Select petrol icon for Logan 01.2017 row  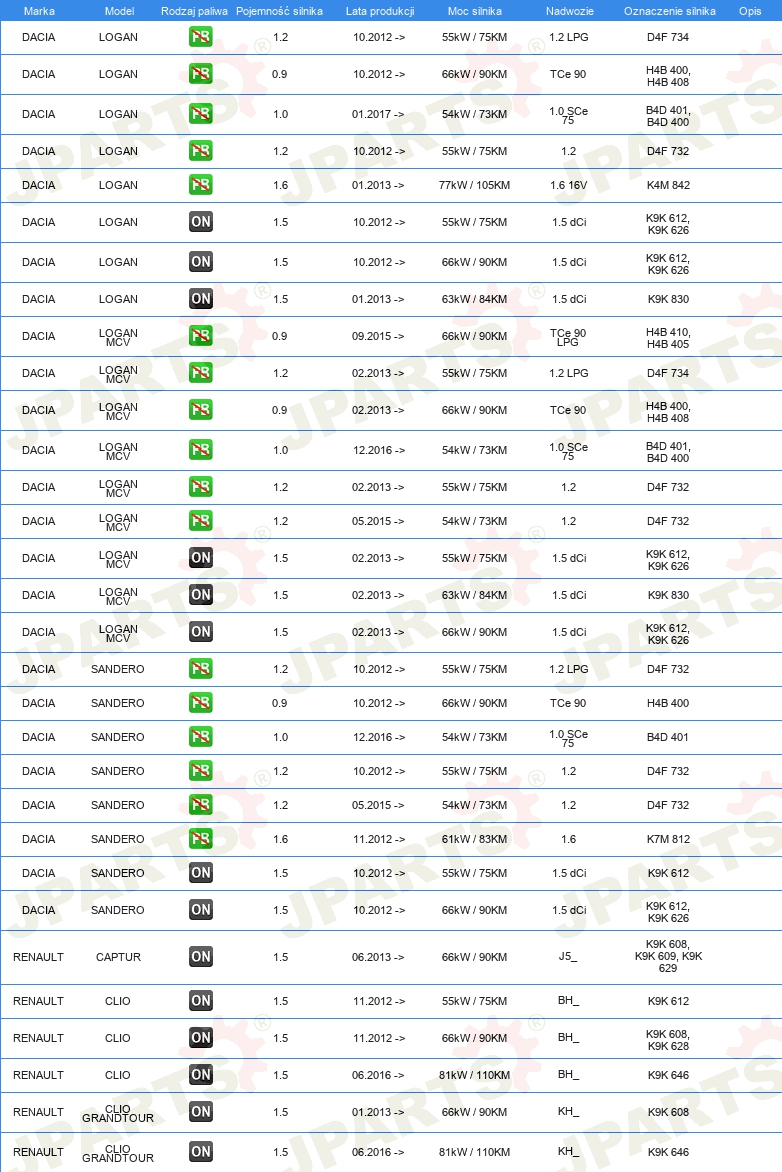click(x=200, y=114)
